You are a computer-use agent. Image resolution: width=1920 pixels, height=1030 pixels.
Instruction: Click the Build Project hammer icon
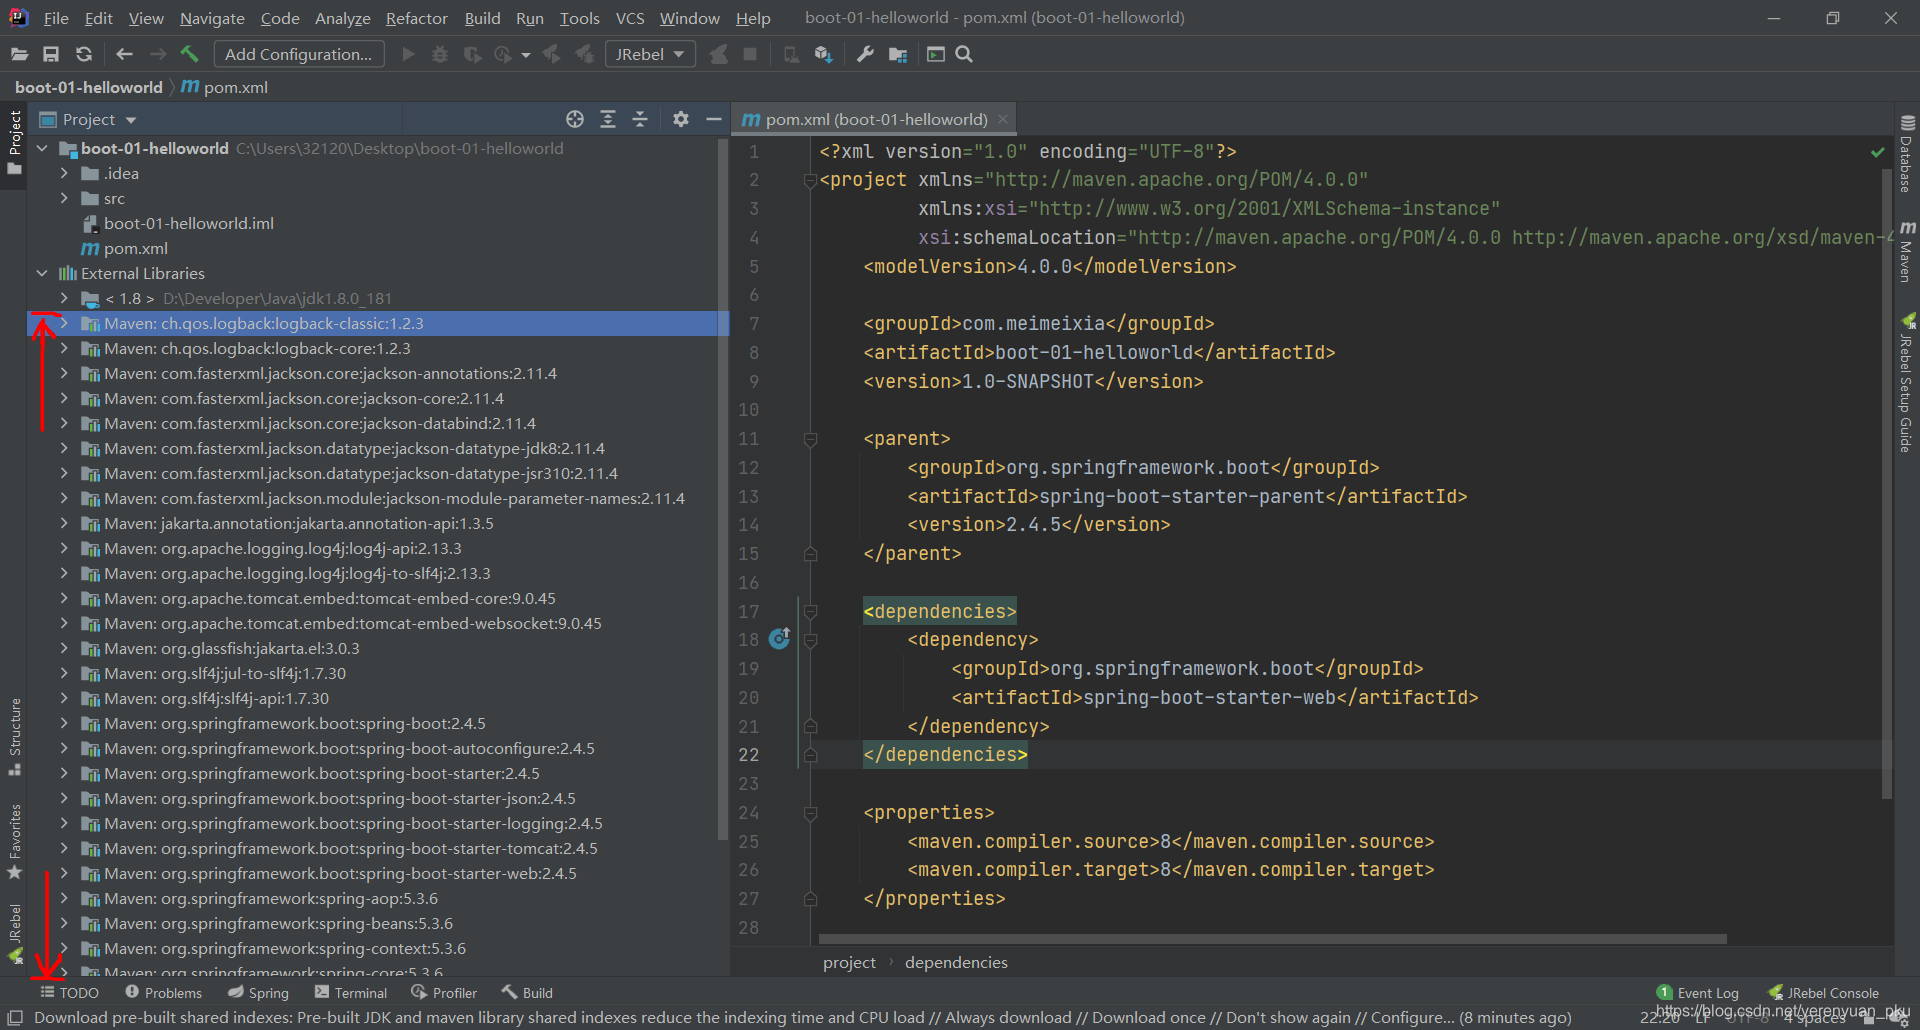tap(189, 54)
